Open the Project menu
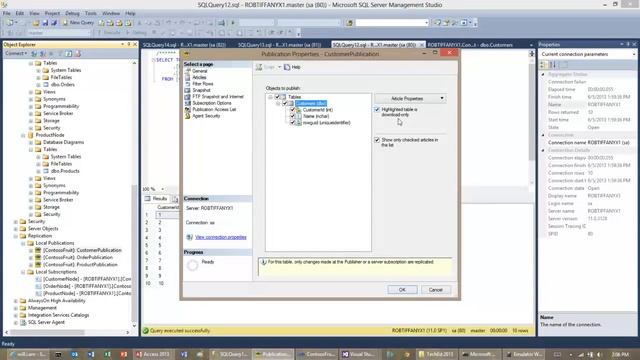The height and width of the screenshot is (360, 640). pos(52,13)
